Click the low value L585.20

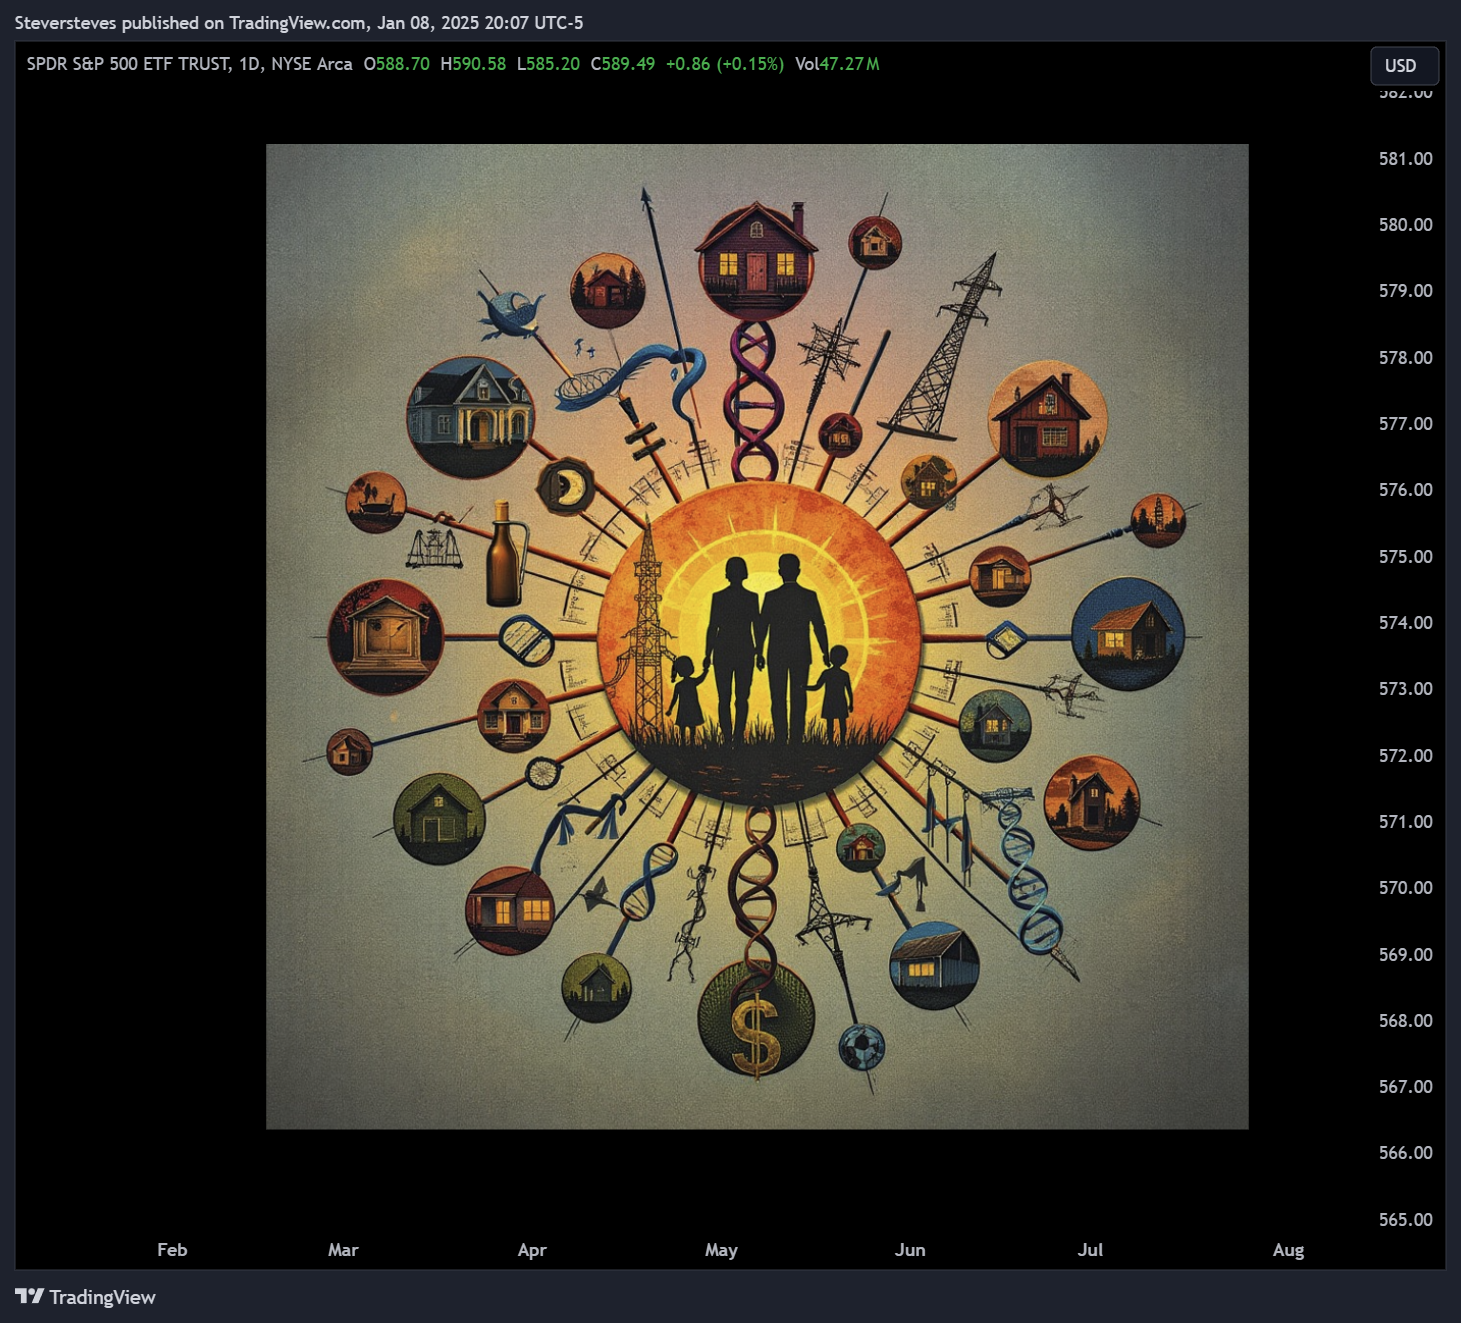(548, 64)
